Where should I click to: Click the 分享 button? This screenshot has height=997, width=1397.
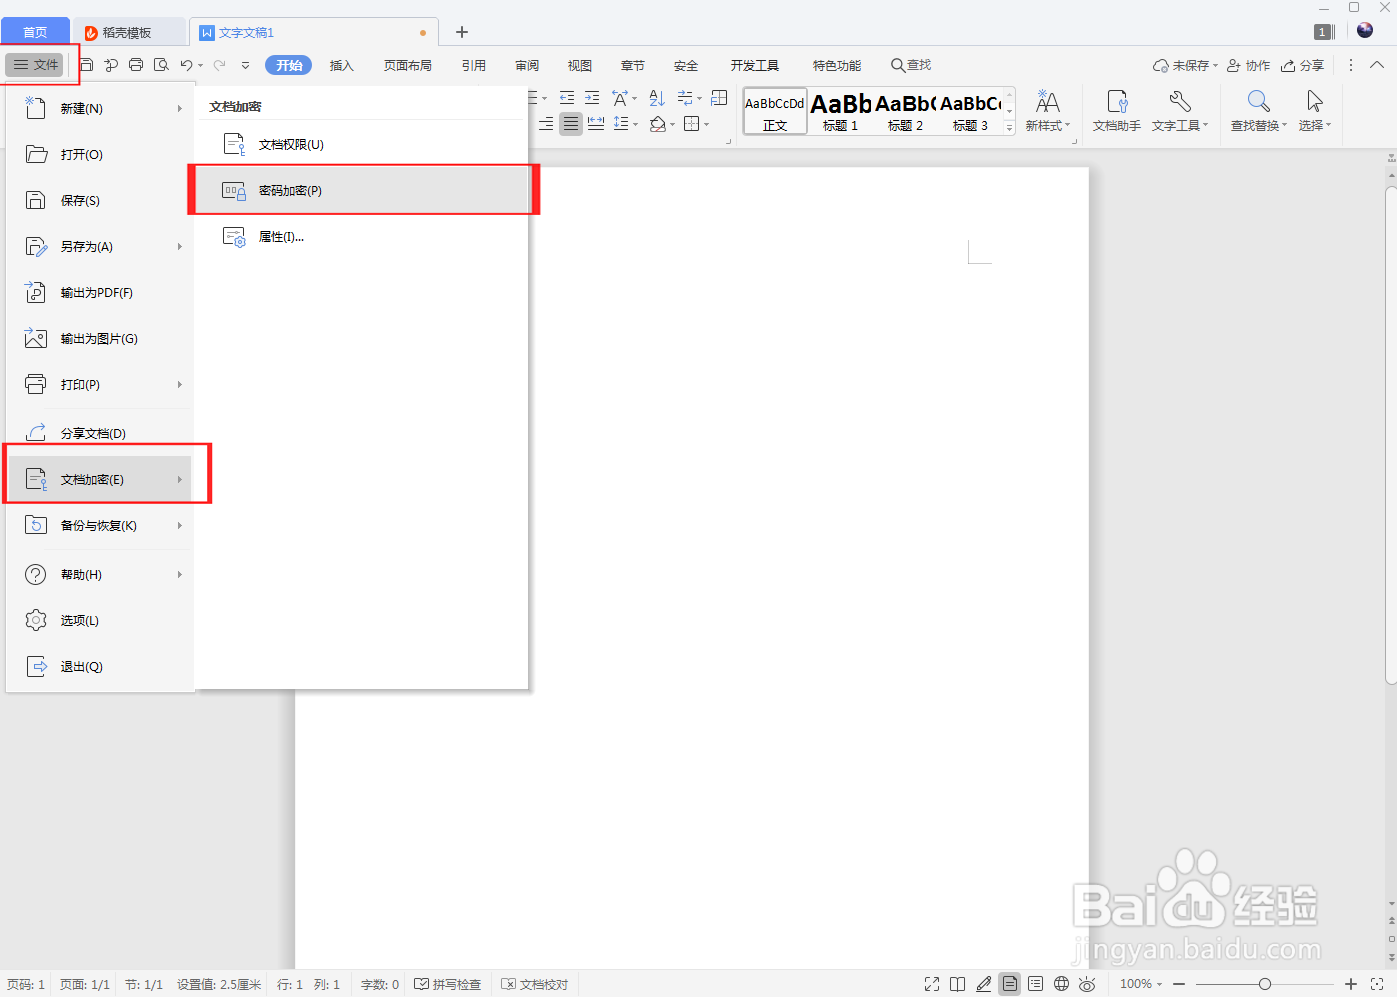coord(1303,66)
